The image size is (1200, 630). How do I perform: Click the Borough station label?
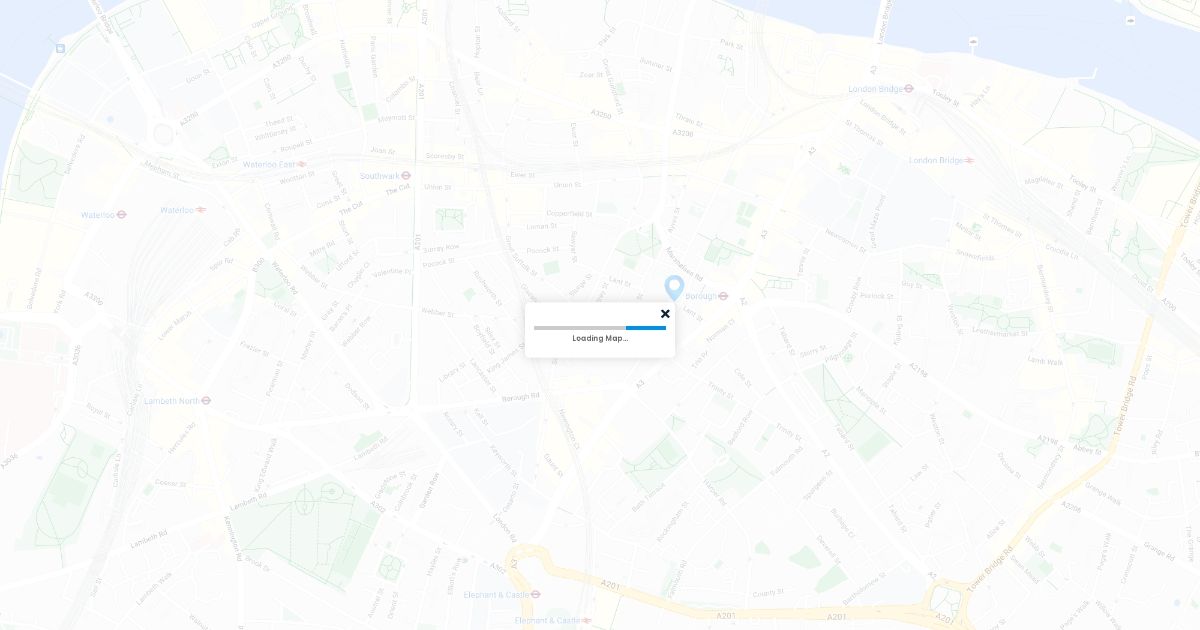pos(700,296)
